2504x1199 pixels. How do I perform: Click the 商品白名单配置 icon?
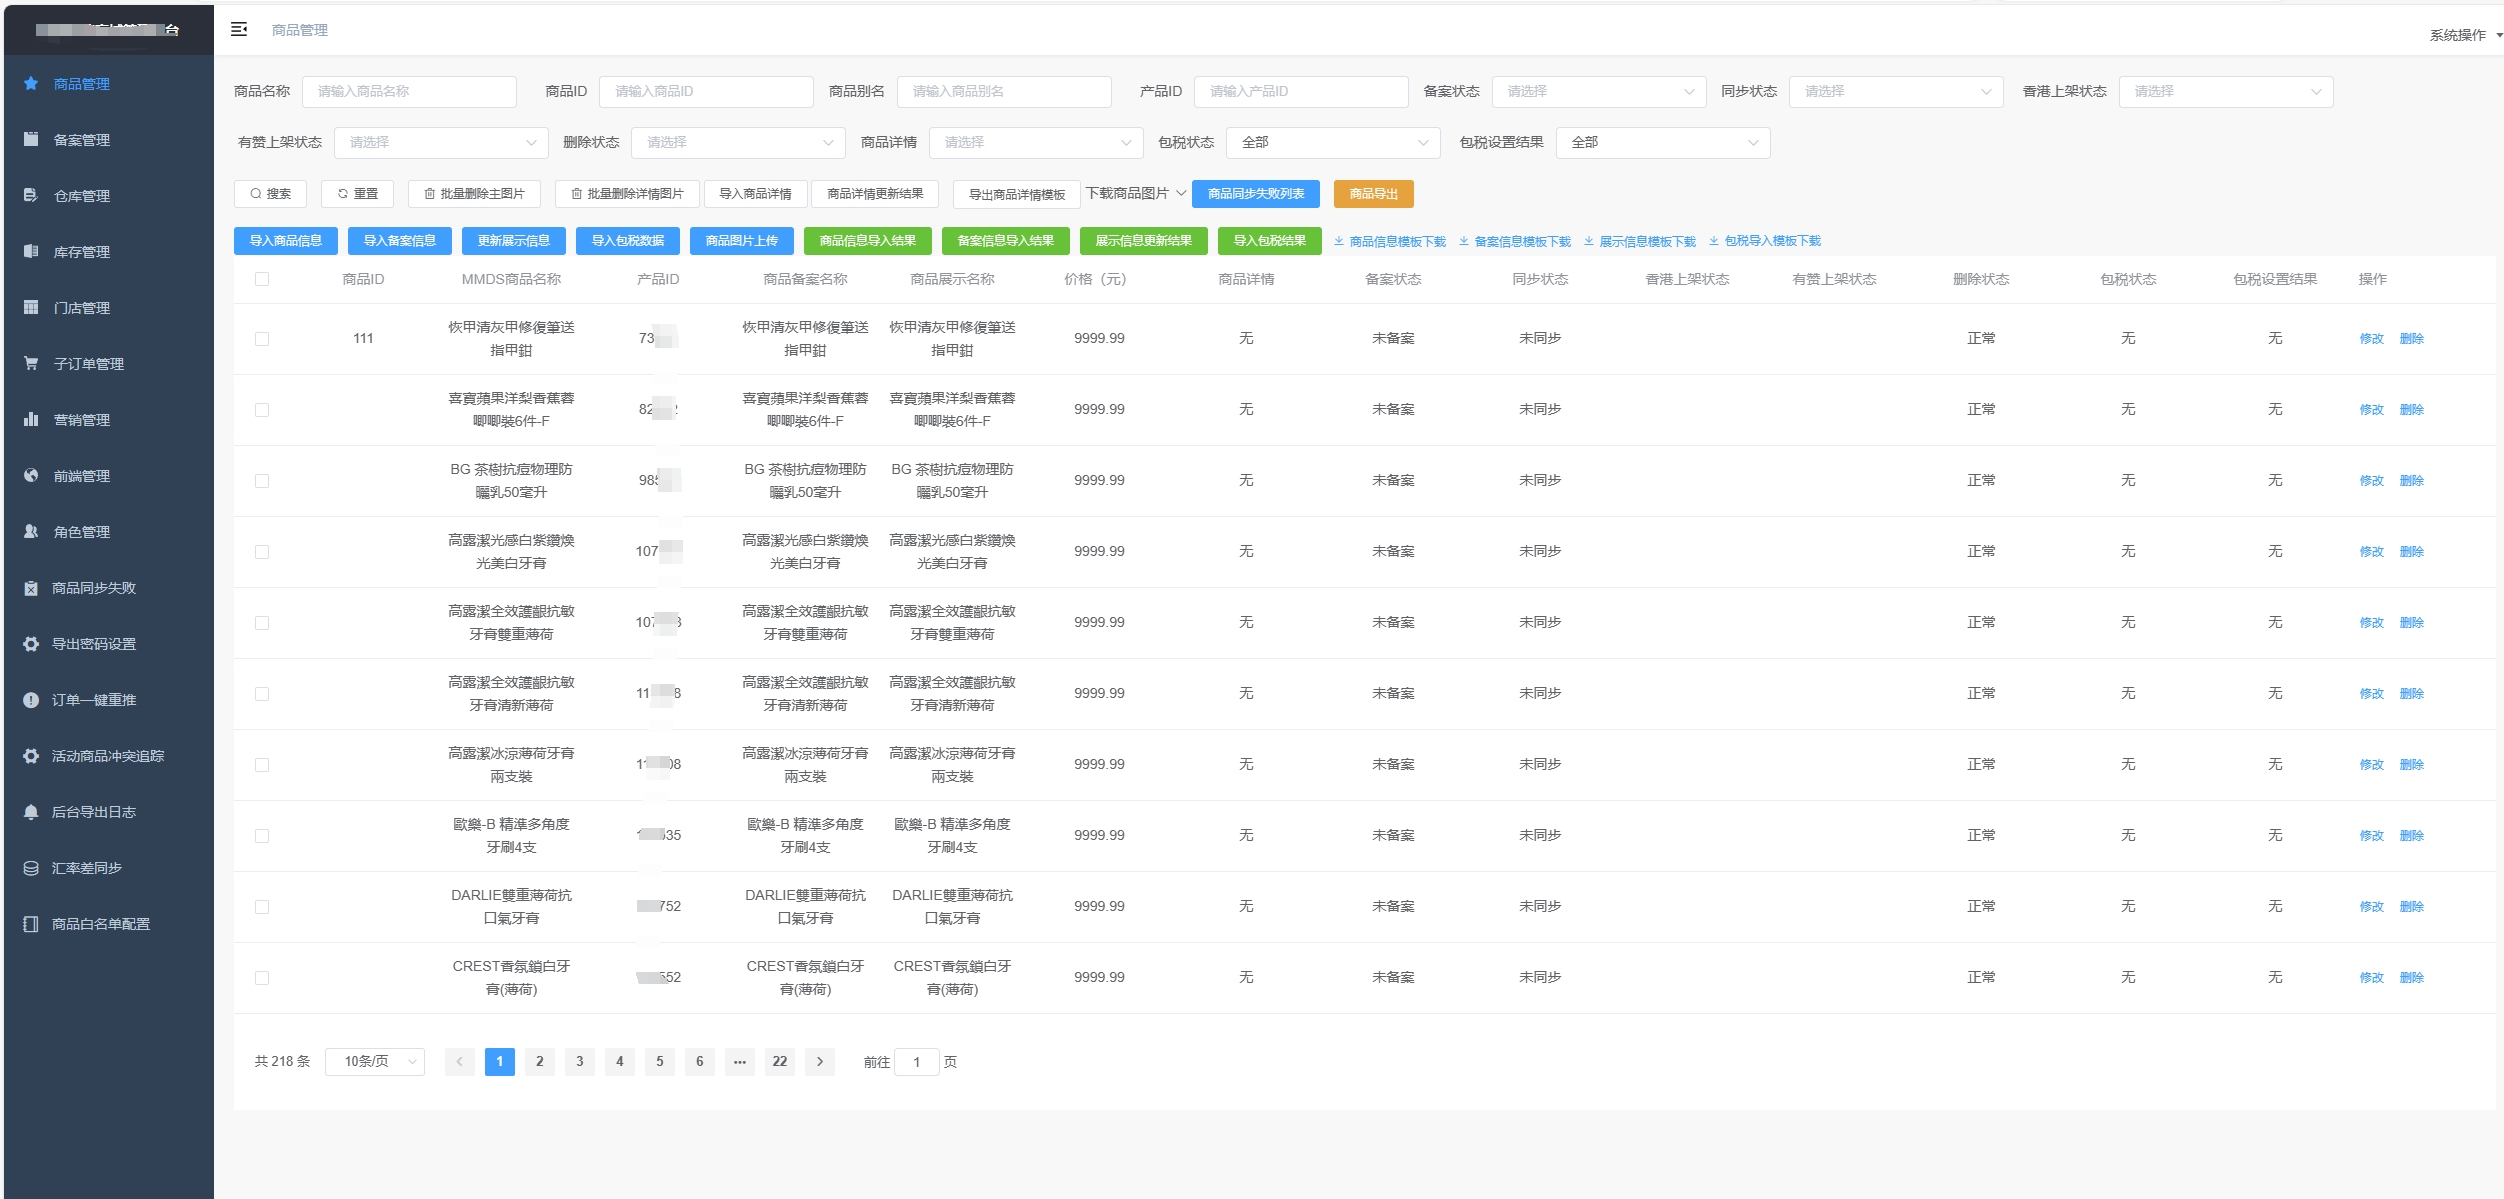(x=31, y=924)
